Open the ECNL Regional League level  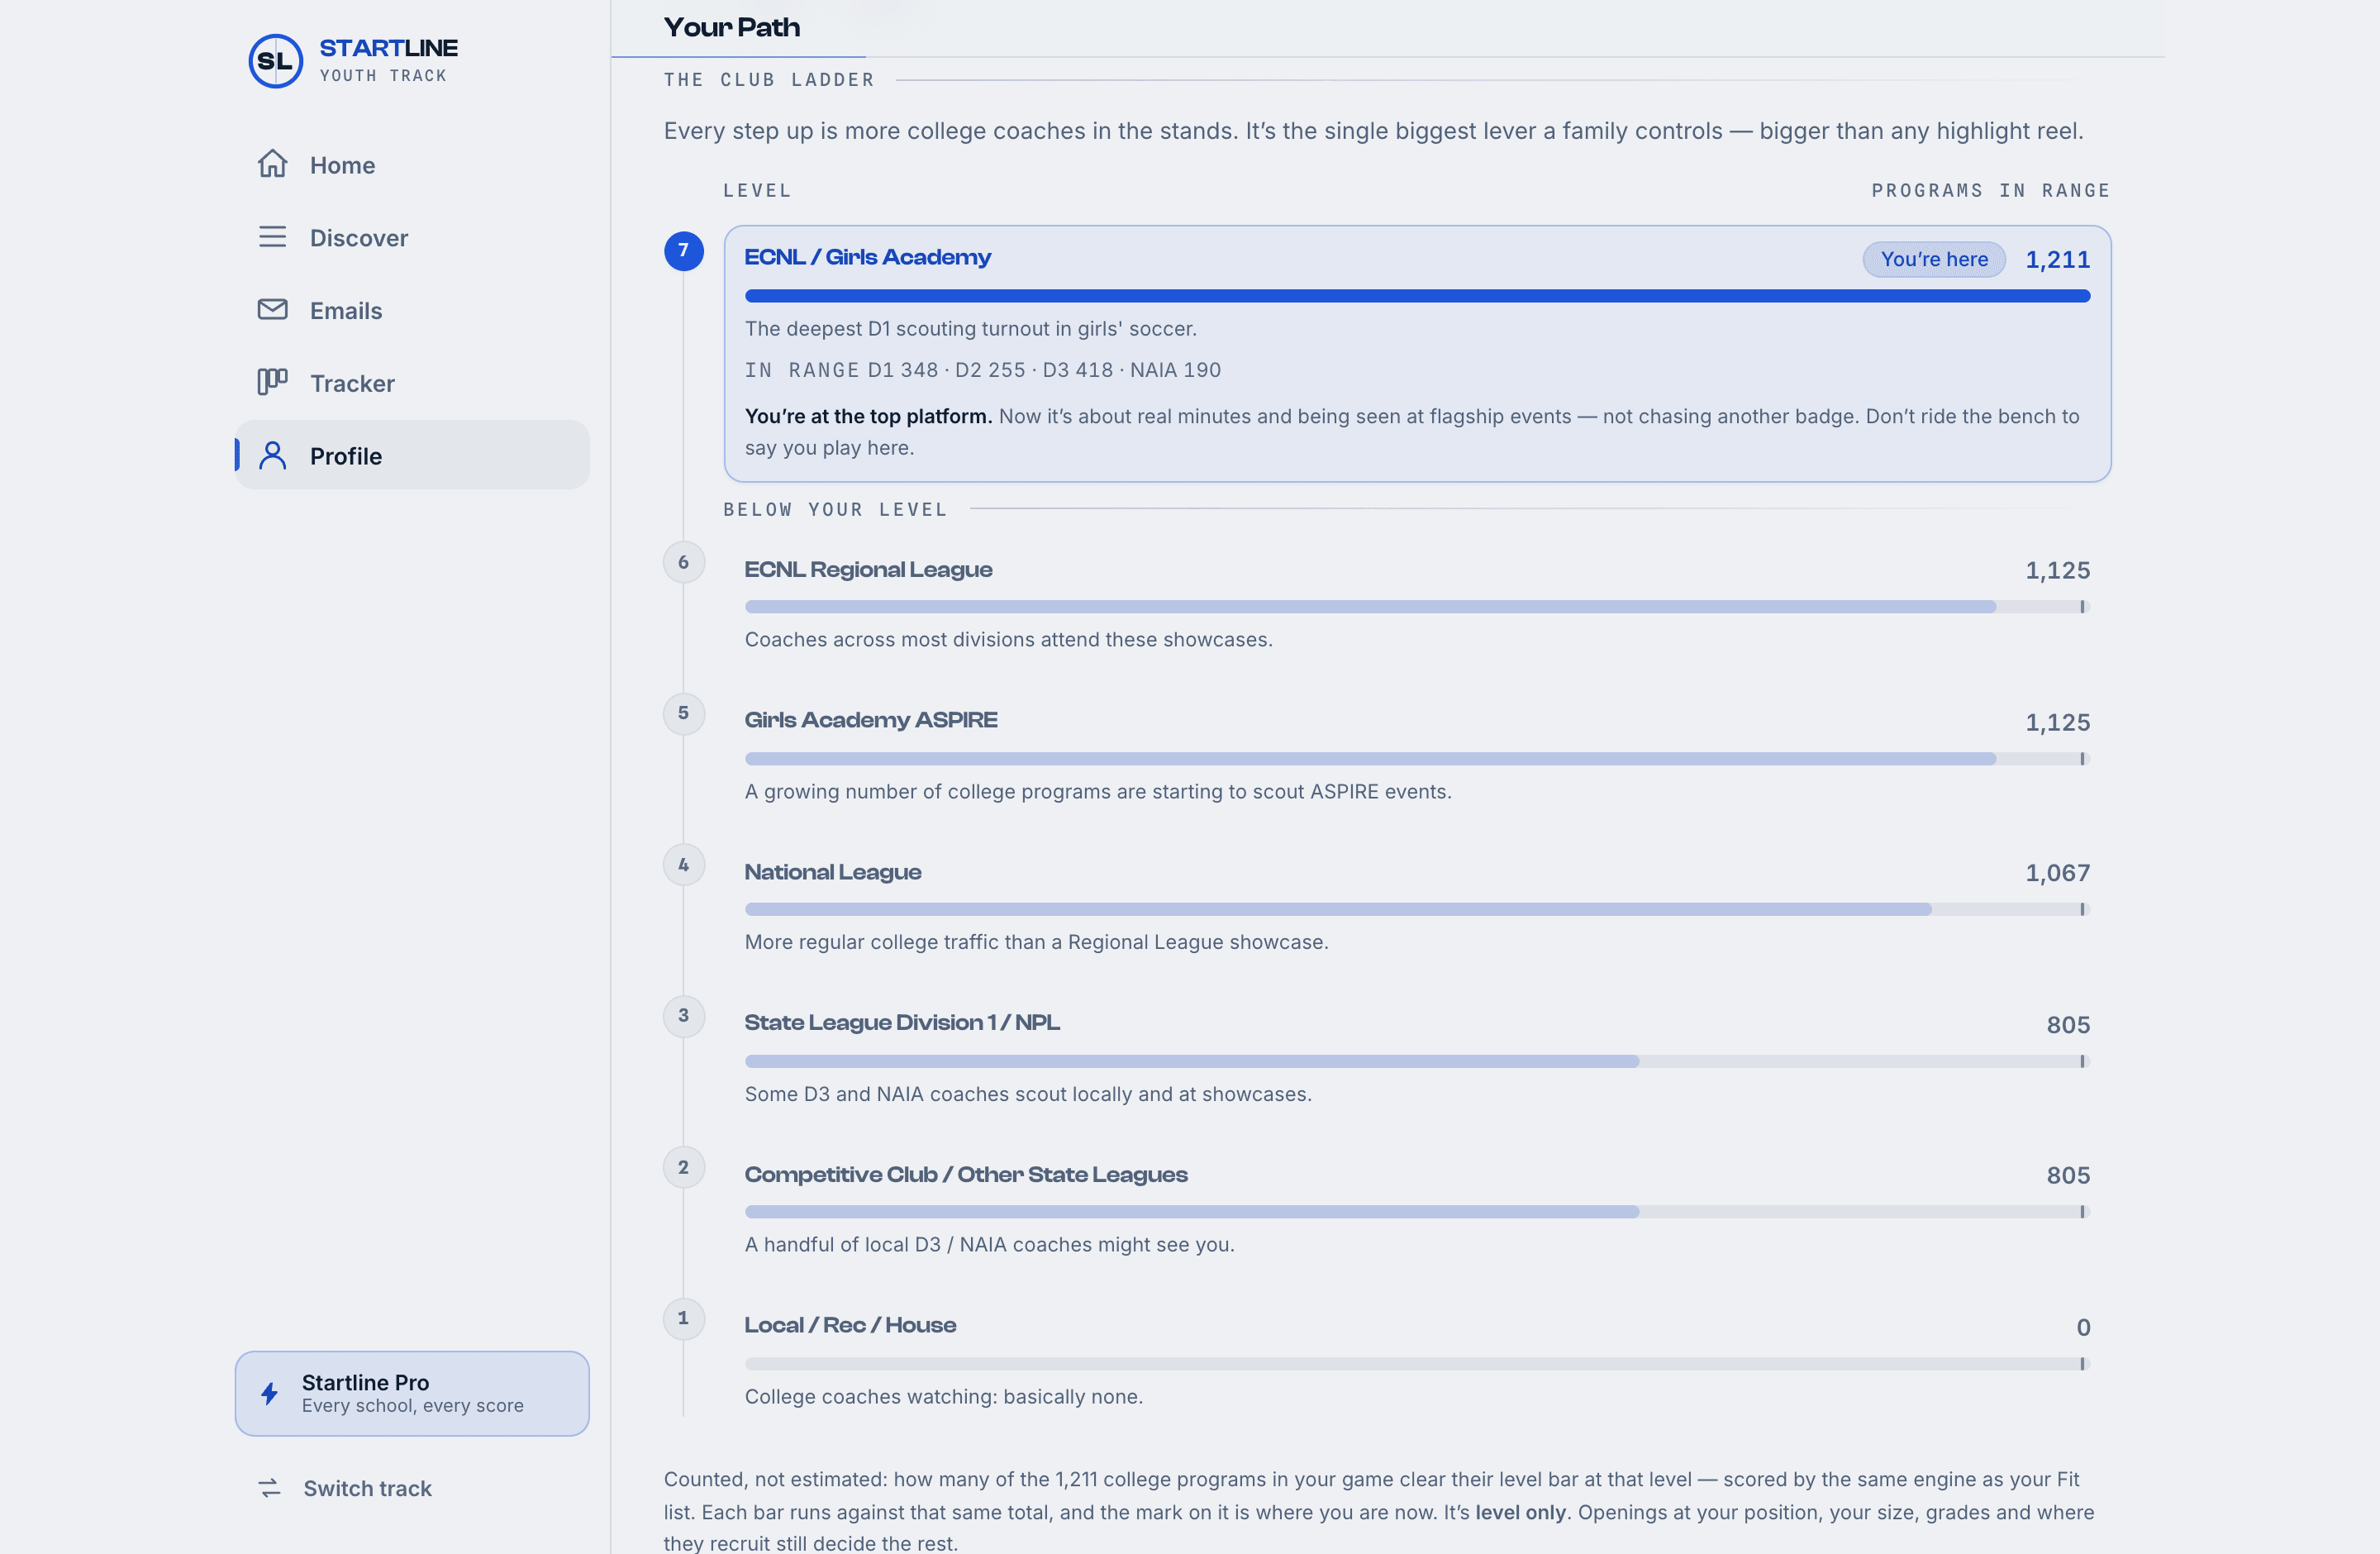[x=868, y=570]
